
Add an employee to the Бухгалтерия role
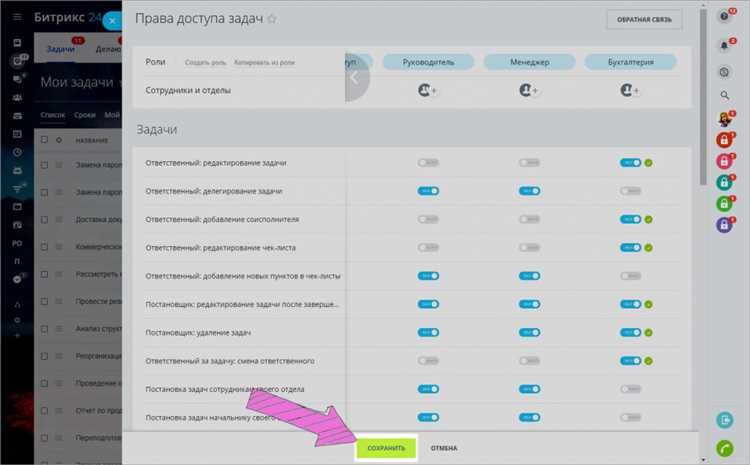tap(629, 90)
